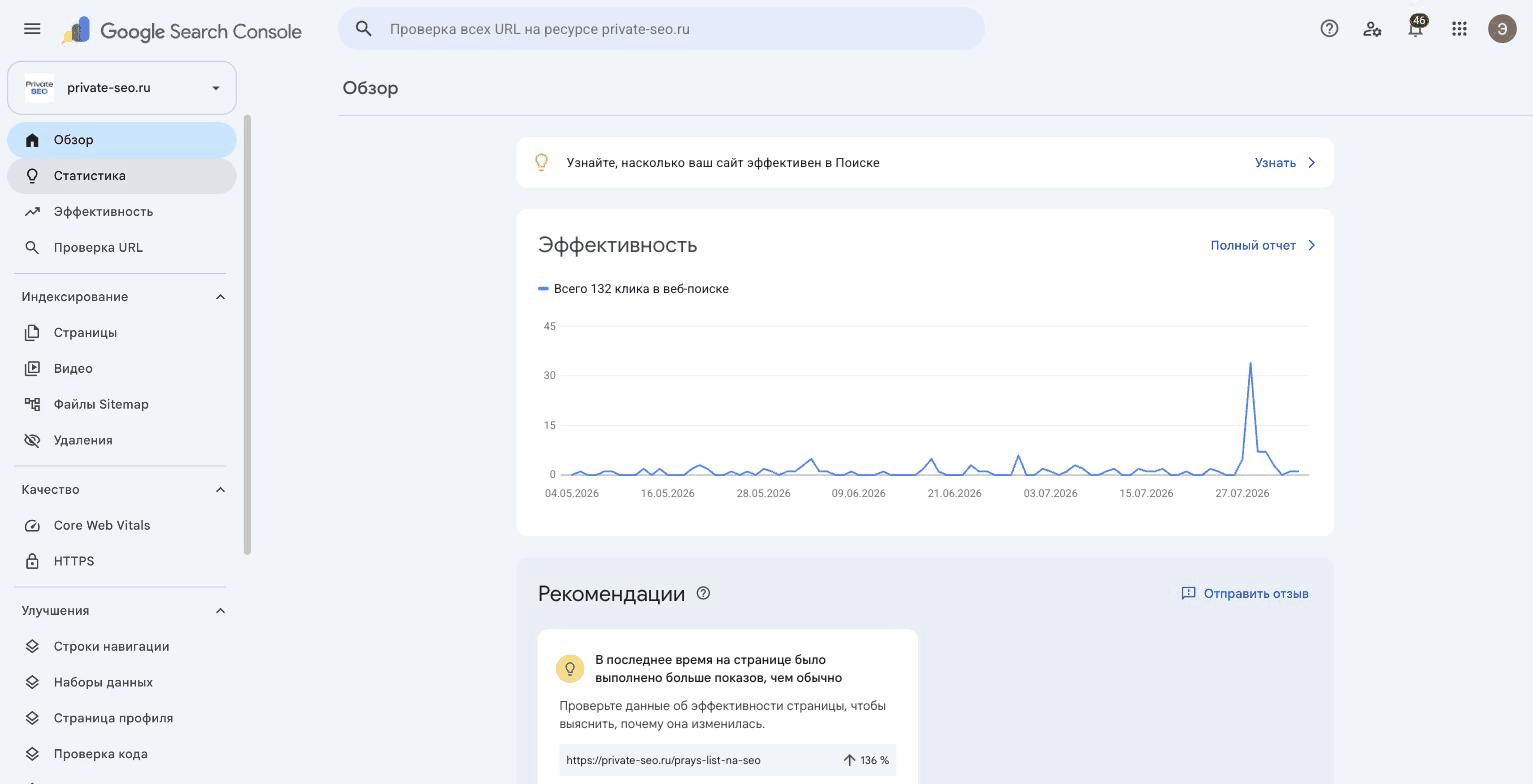The image size is (1533, 784).
Task: Open Проверка URL in sidebar
Action: (x=122, y=248)
